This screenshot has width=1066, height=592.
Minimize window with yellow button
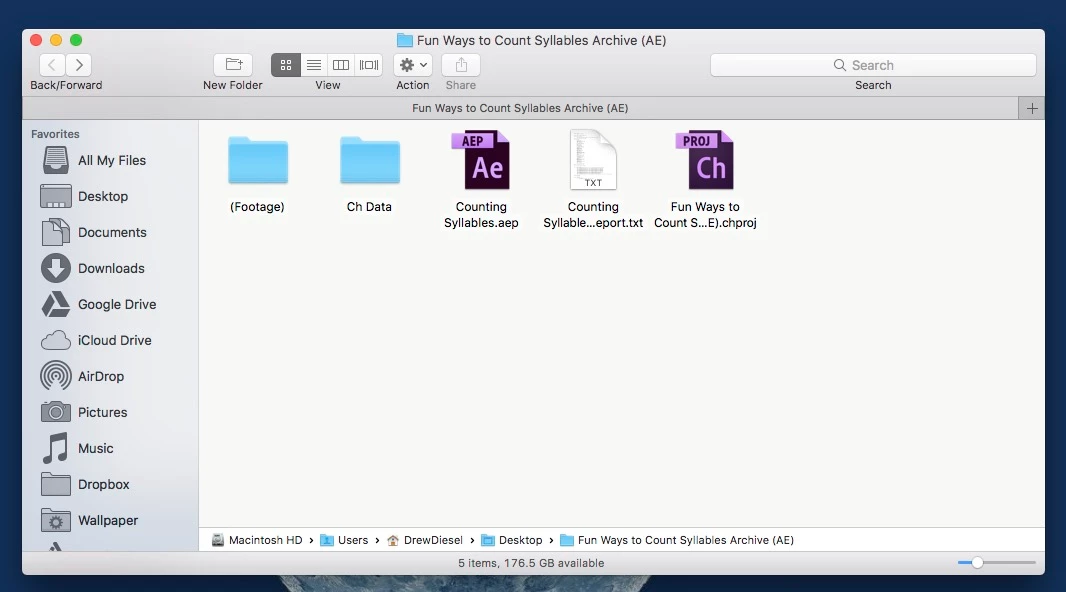click(x=56, y=40)
